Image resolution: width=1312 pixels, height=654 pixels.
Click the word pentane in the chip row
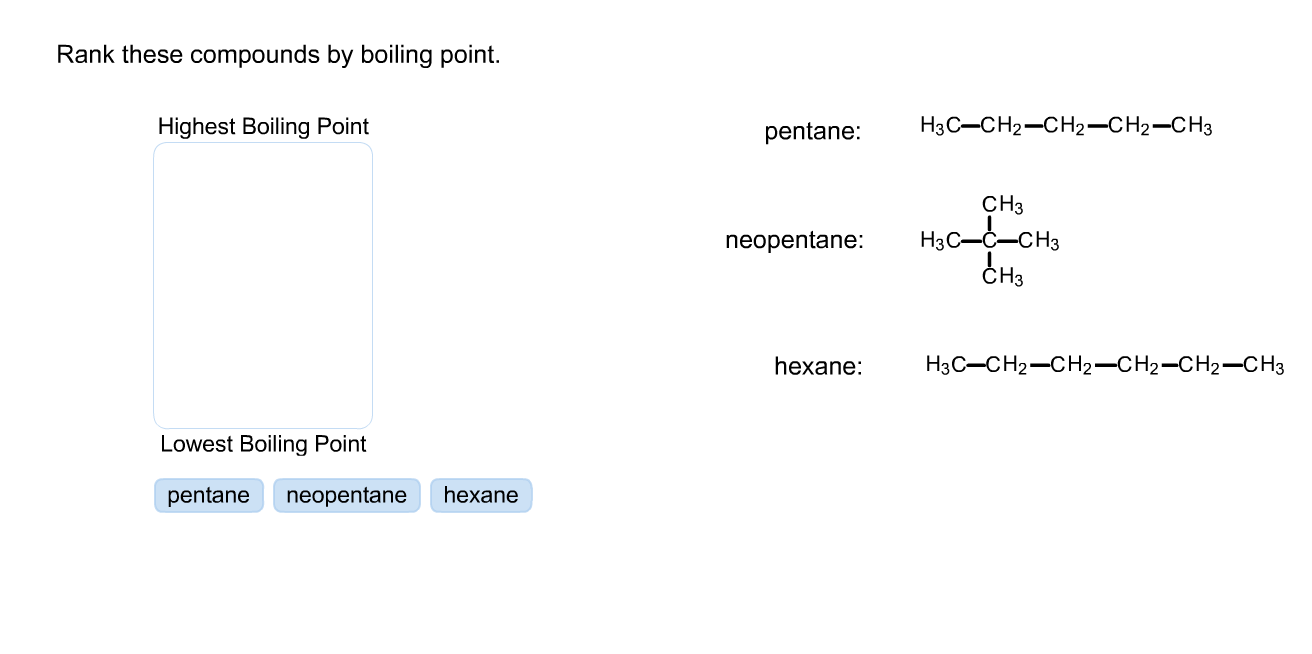(x=208, y=494)
